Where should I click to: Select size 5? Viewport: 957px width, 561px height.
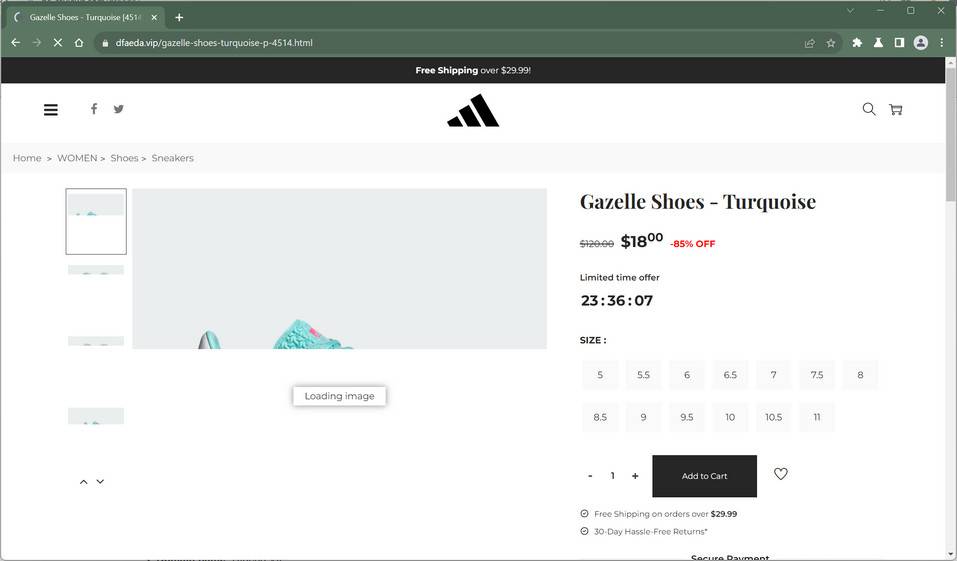point(600,375)
